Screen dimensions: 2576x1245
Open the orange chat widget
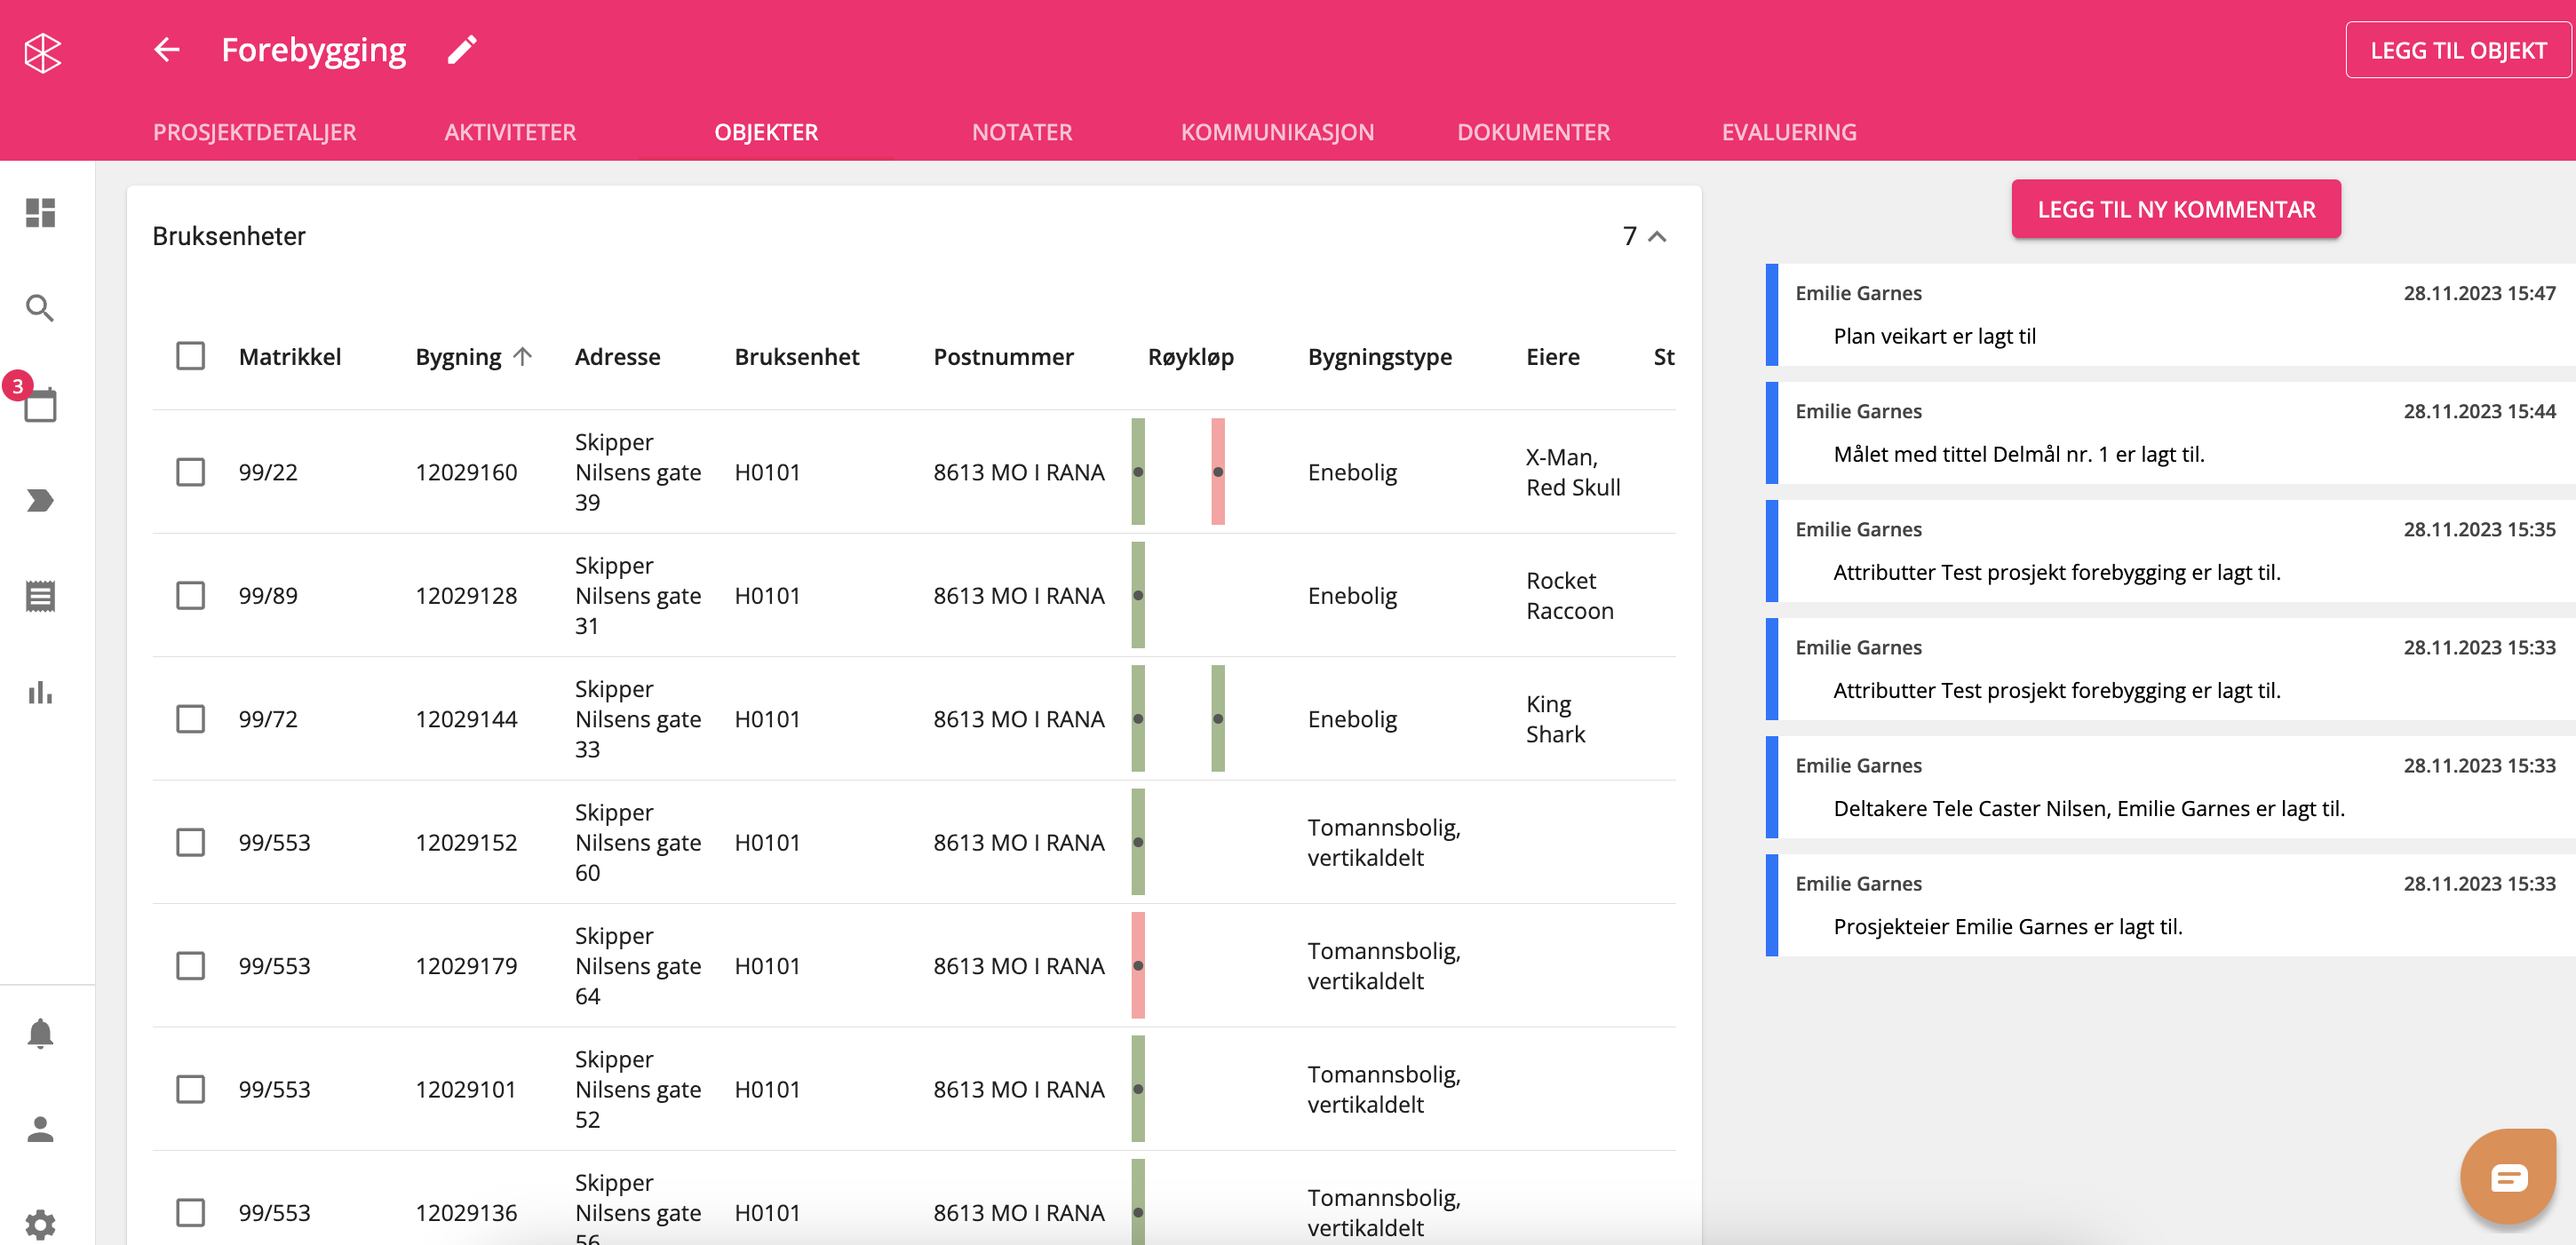[x=2508, y=1177]
